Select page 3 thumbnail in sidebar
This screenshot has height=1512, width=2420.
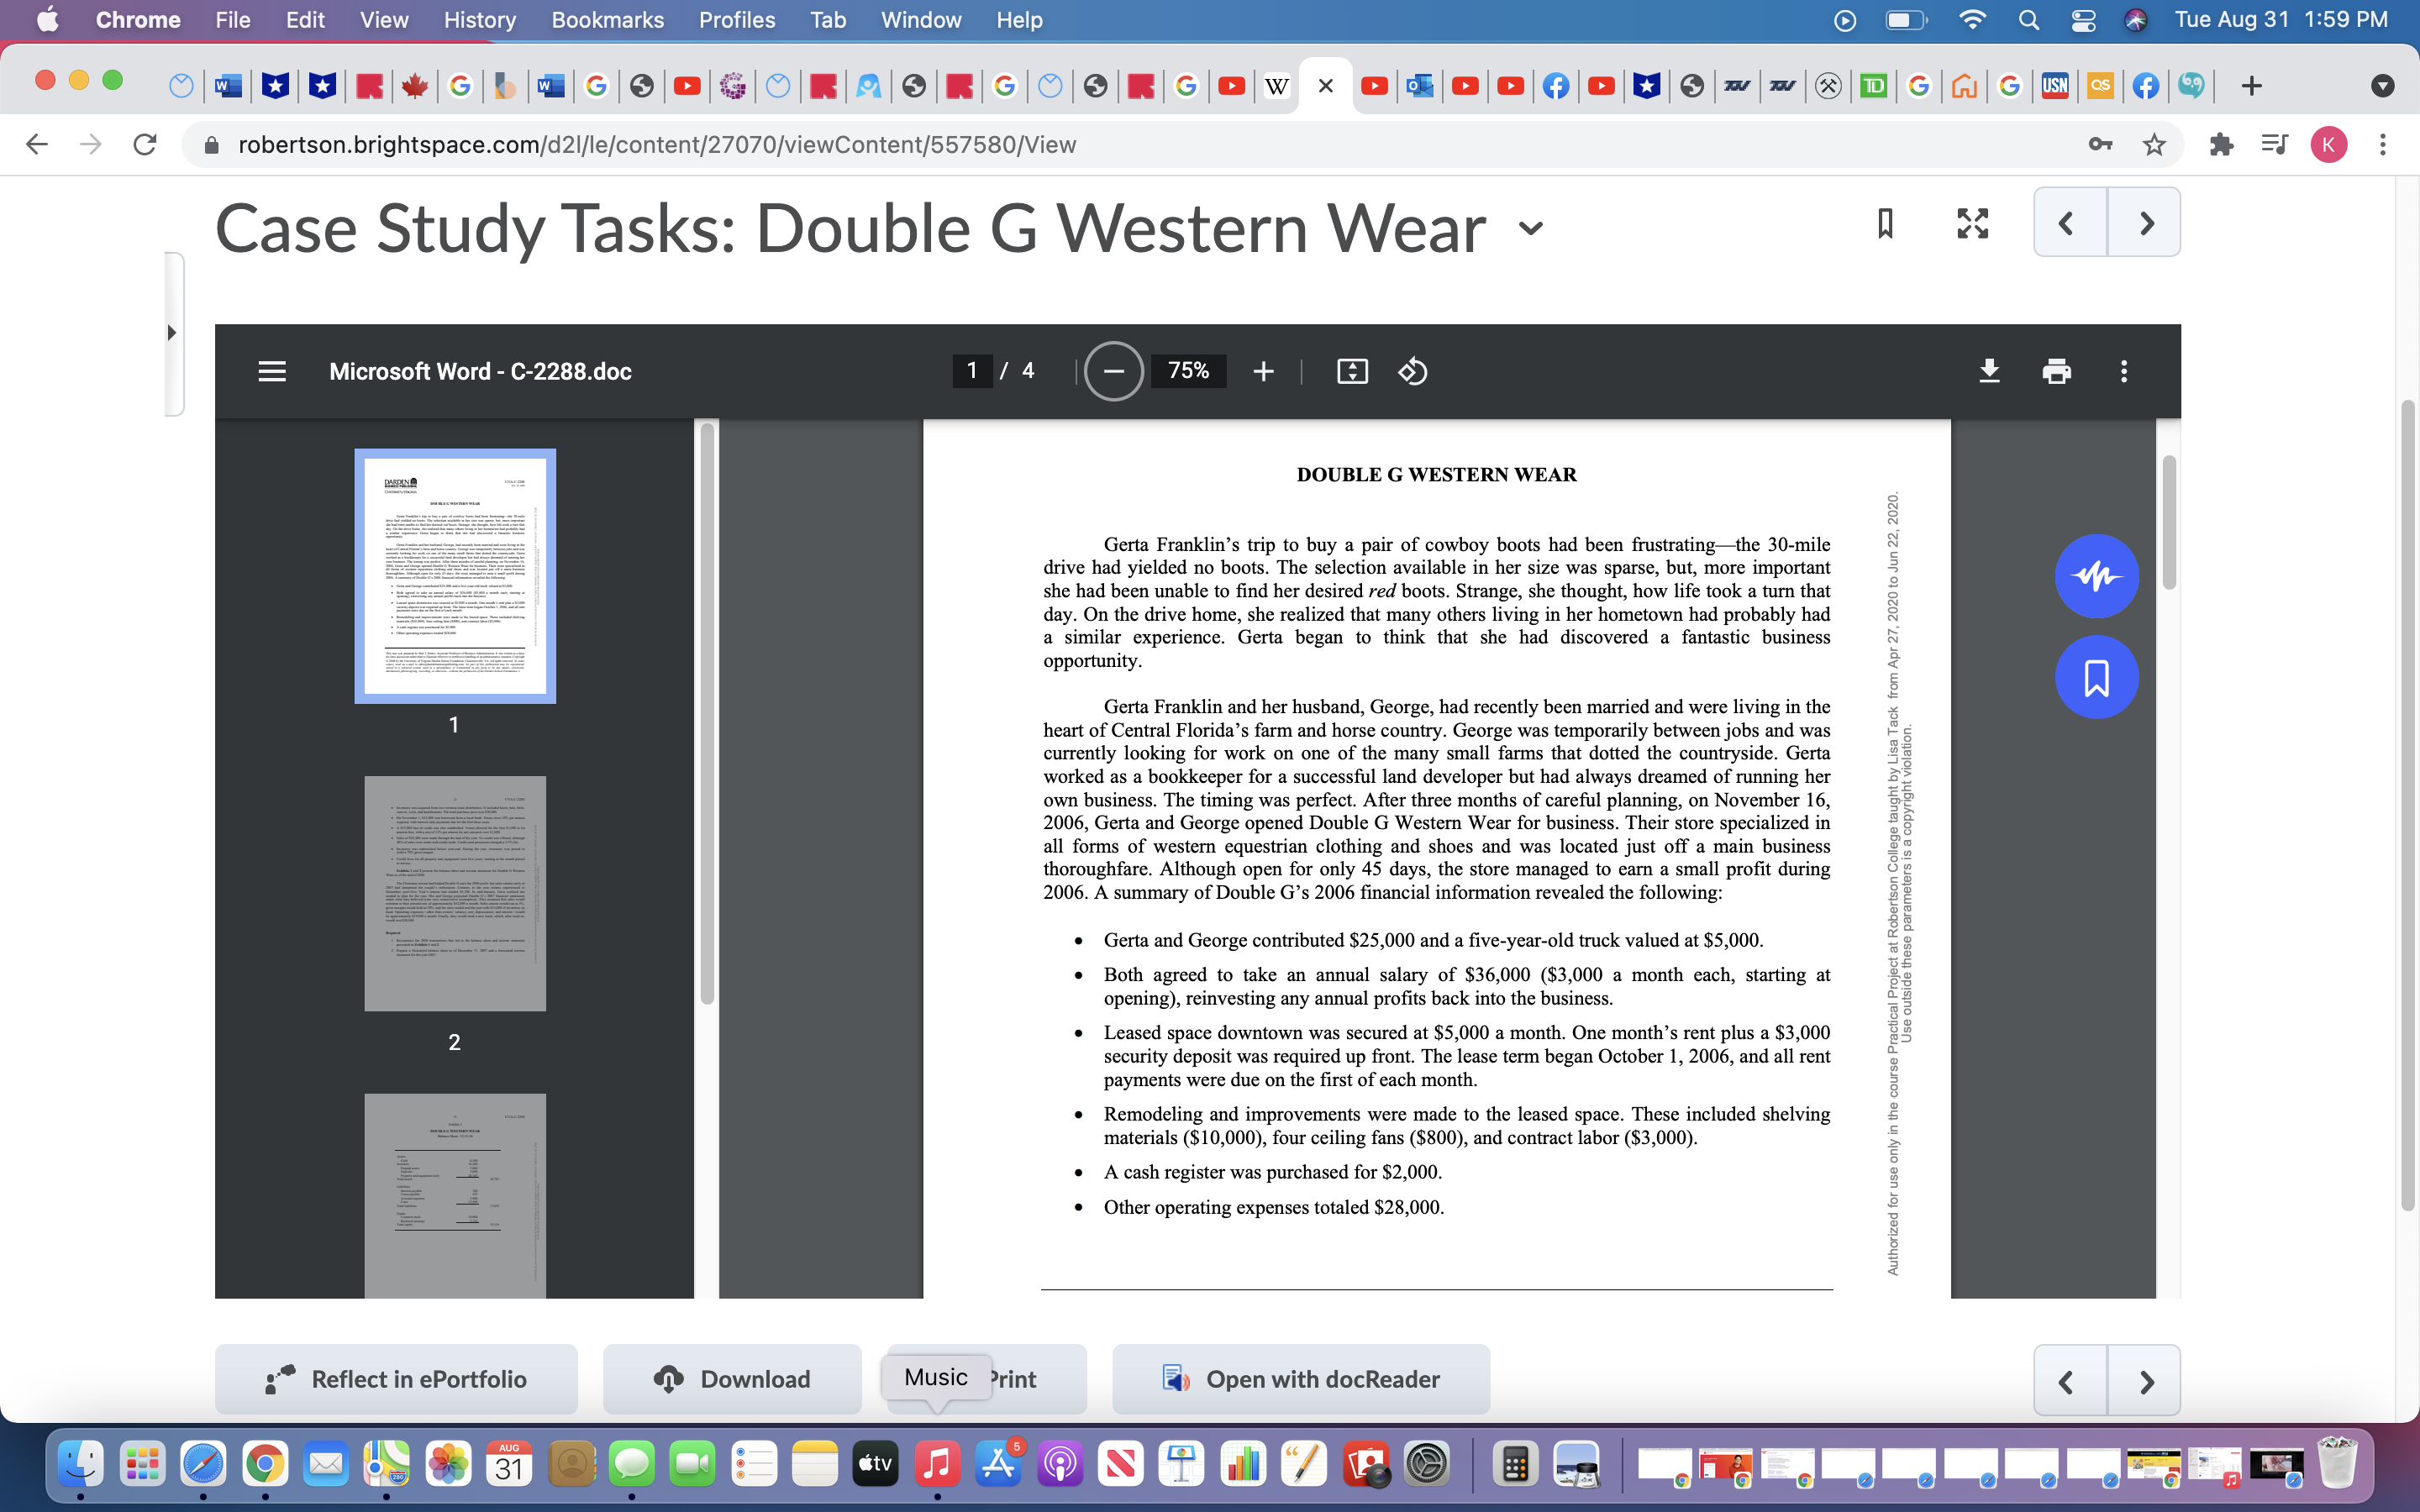[455, 1196]
